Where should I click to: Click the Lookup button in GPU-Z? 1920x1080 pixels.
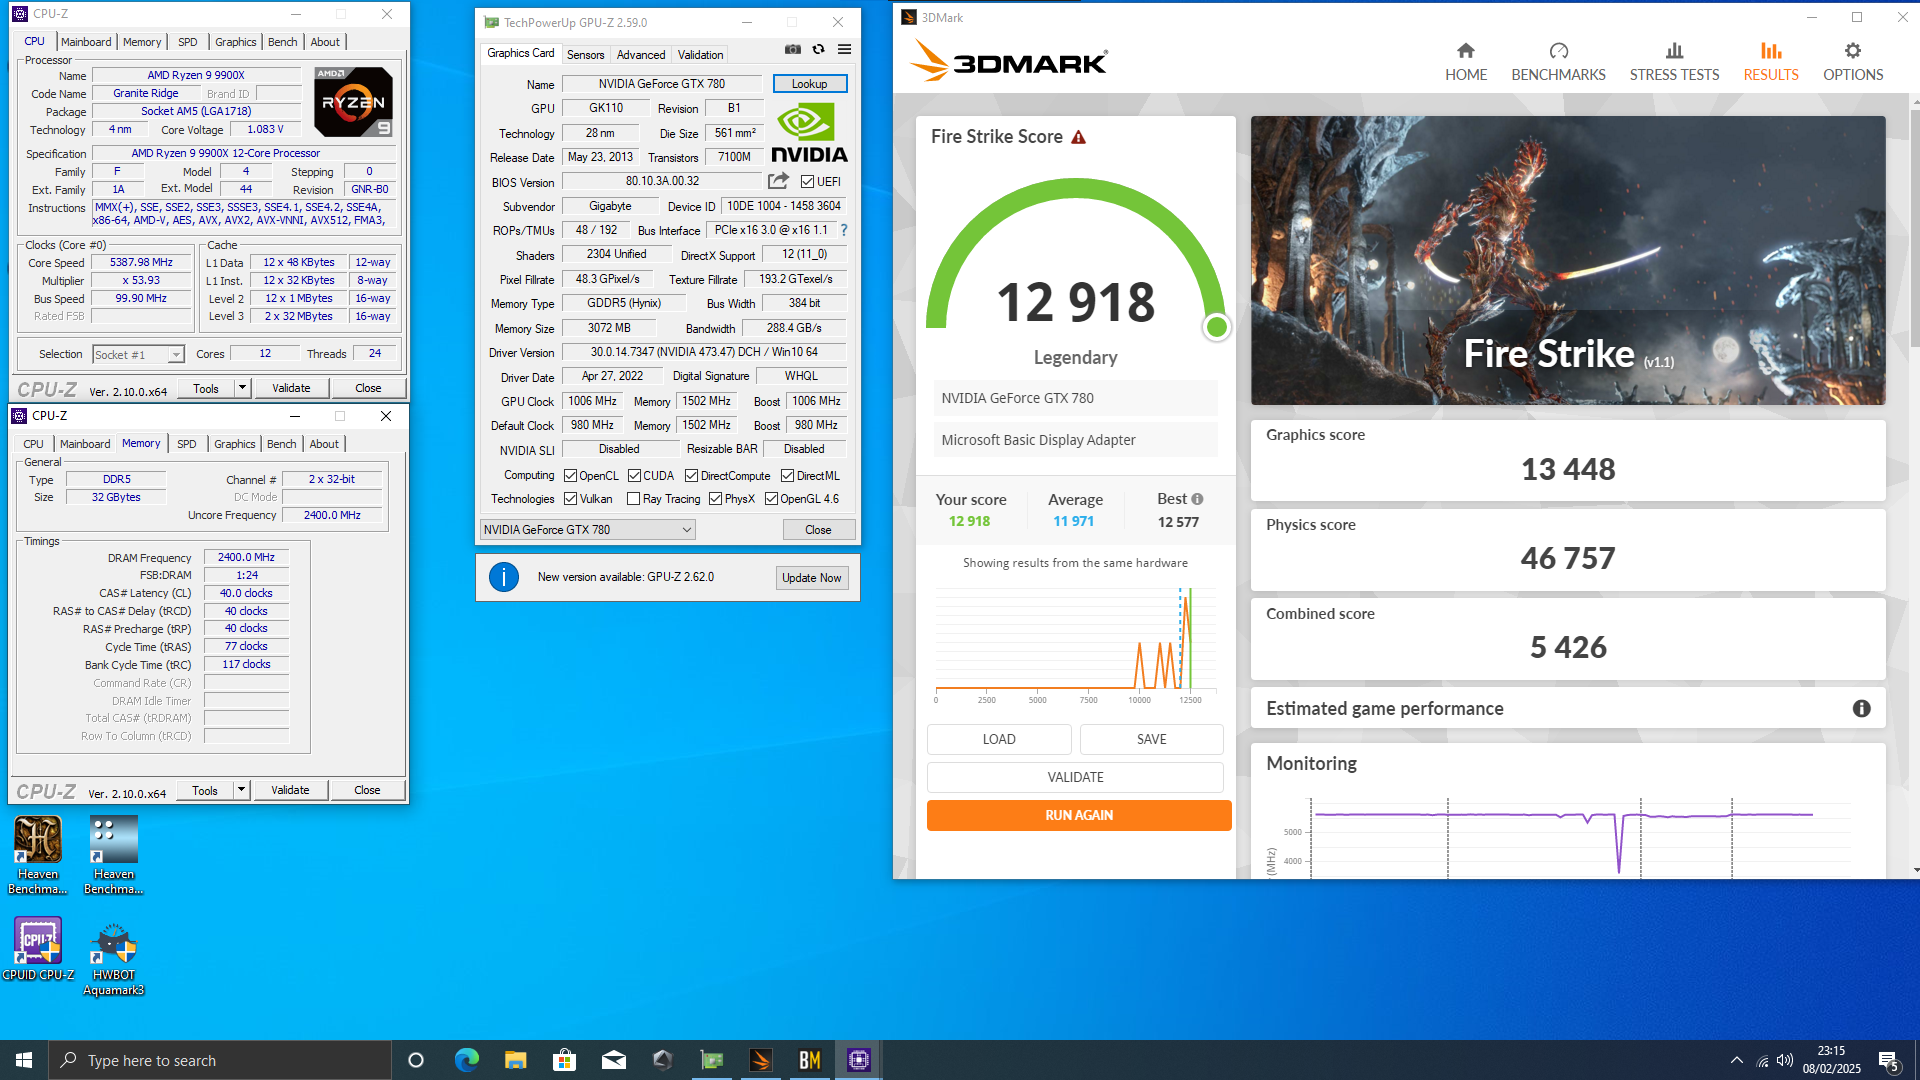810,84
